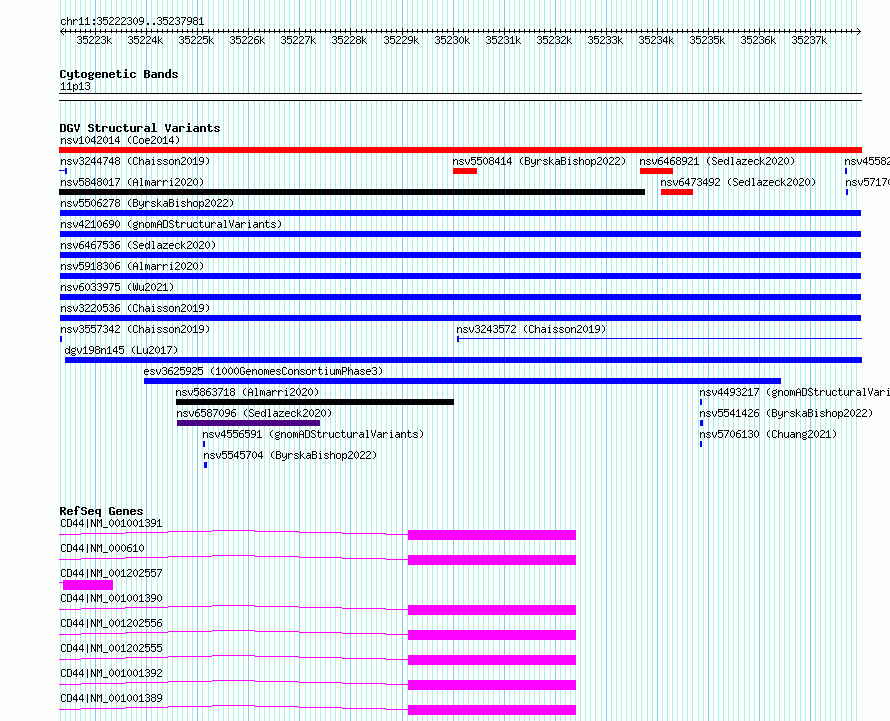The width and height of the screenshot is (890, 721).
Task: Click the blue esv3625925 1000Genomes bar
Action: [x=463, y=381]
